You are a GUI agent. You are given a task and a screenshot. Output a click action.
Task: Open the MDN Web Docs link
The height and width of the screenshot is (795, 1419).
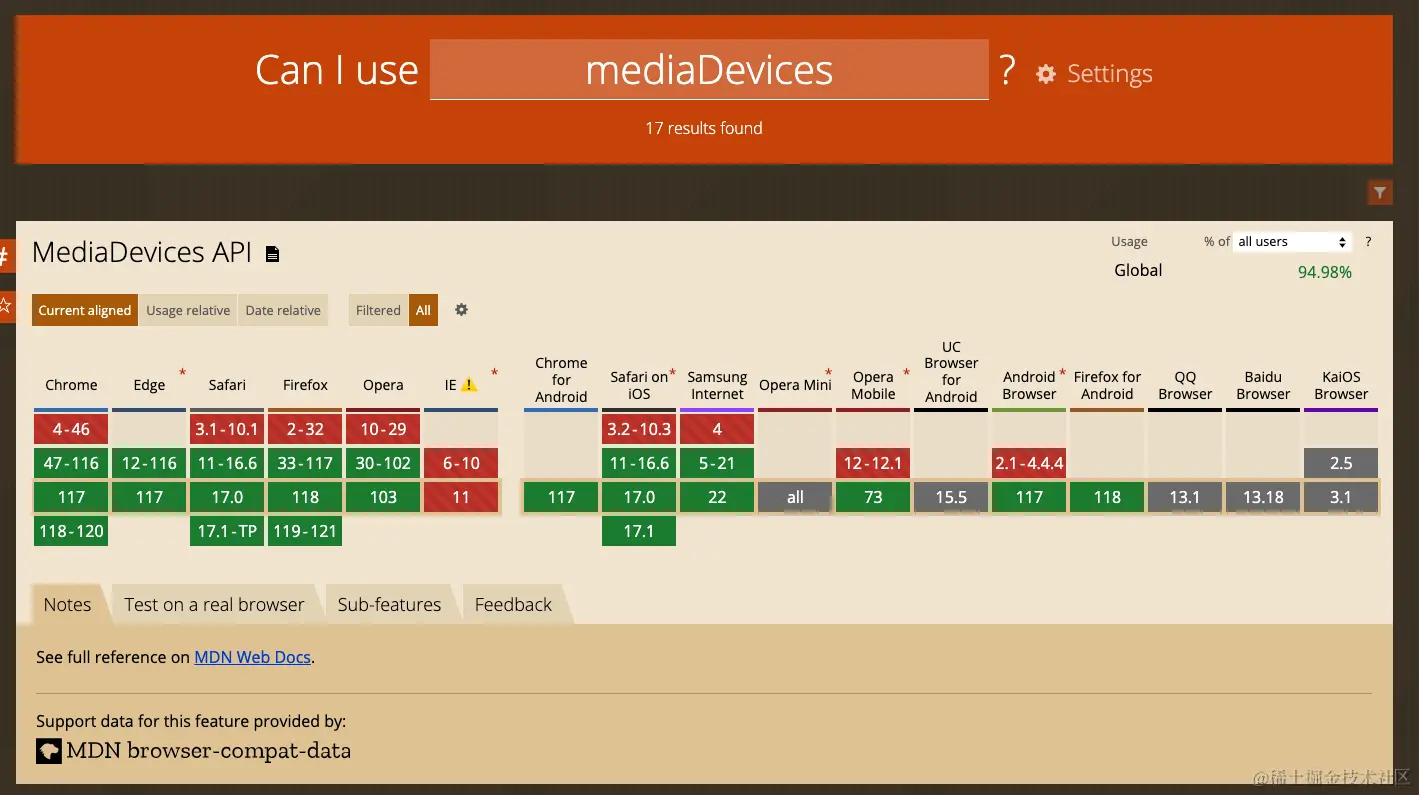(x=252, y=657)
